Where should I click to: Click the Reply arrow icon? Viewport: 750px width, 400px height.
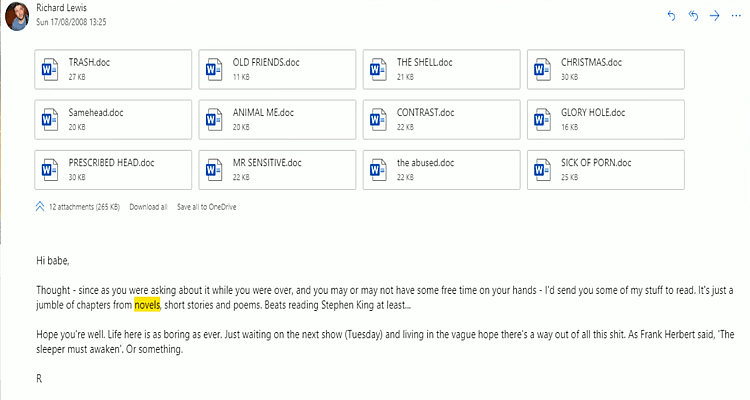[671, 16]
